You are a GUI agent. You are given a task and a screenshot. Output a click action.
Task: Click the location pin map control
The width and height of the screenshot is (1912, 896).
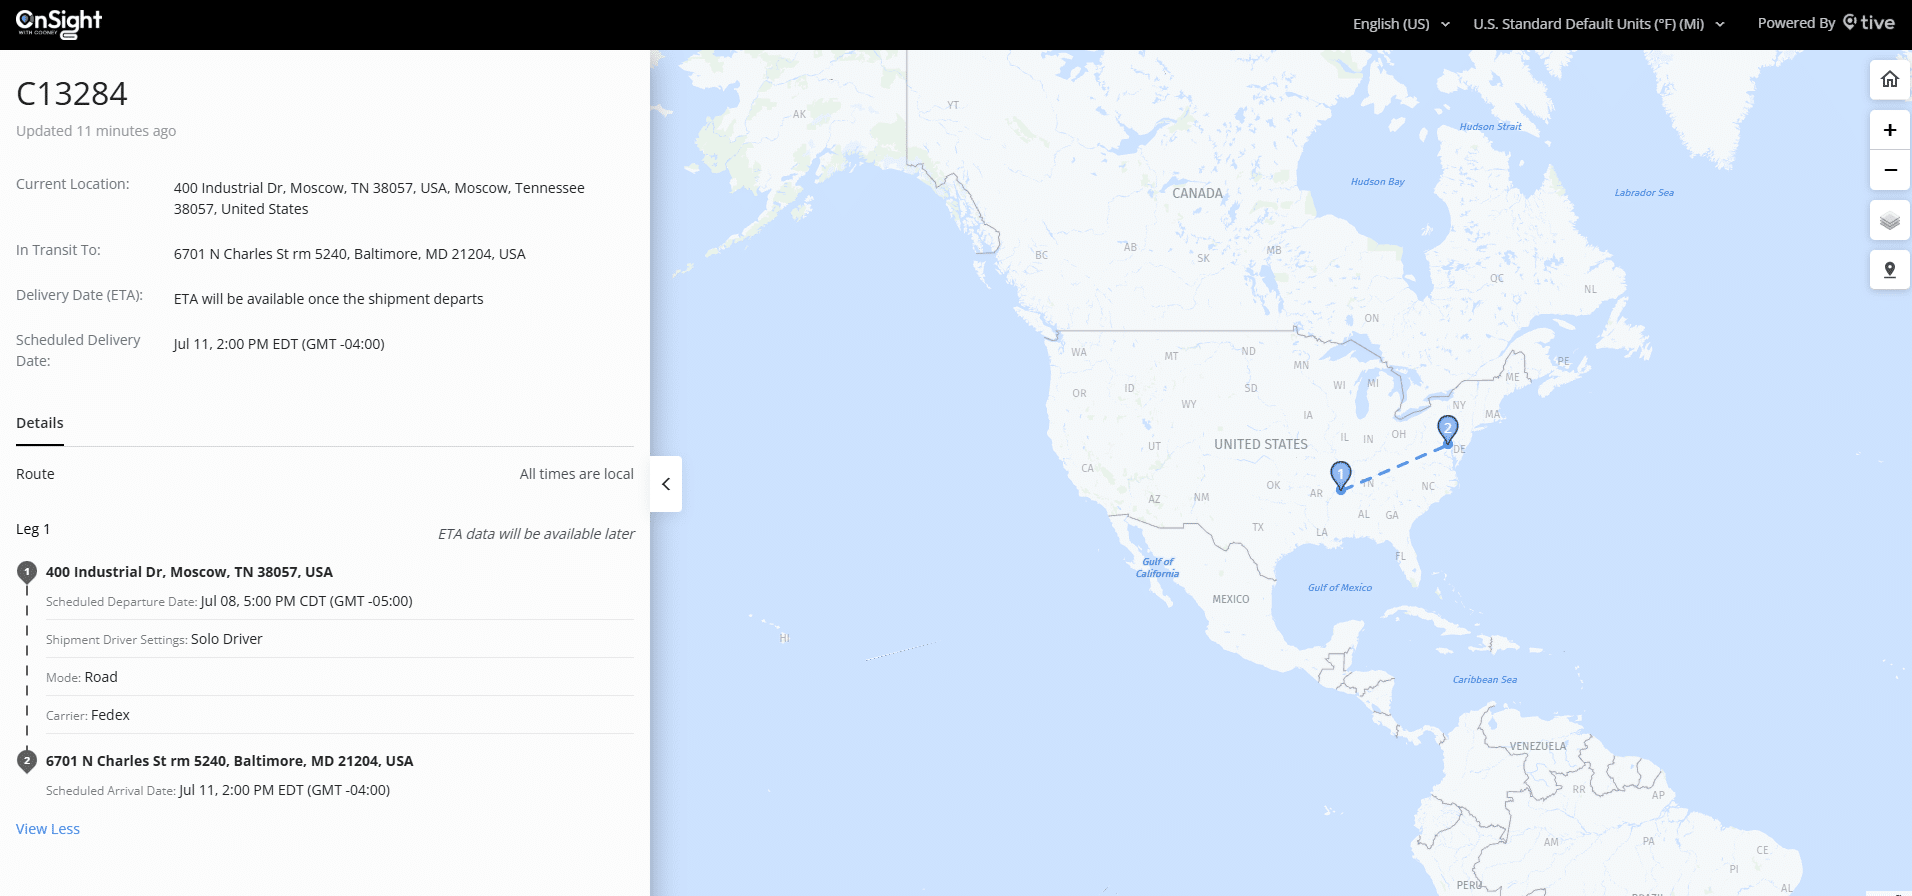[x=1889, y=270]
